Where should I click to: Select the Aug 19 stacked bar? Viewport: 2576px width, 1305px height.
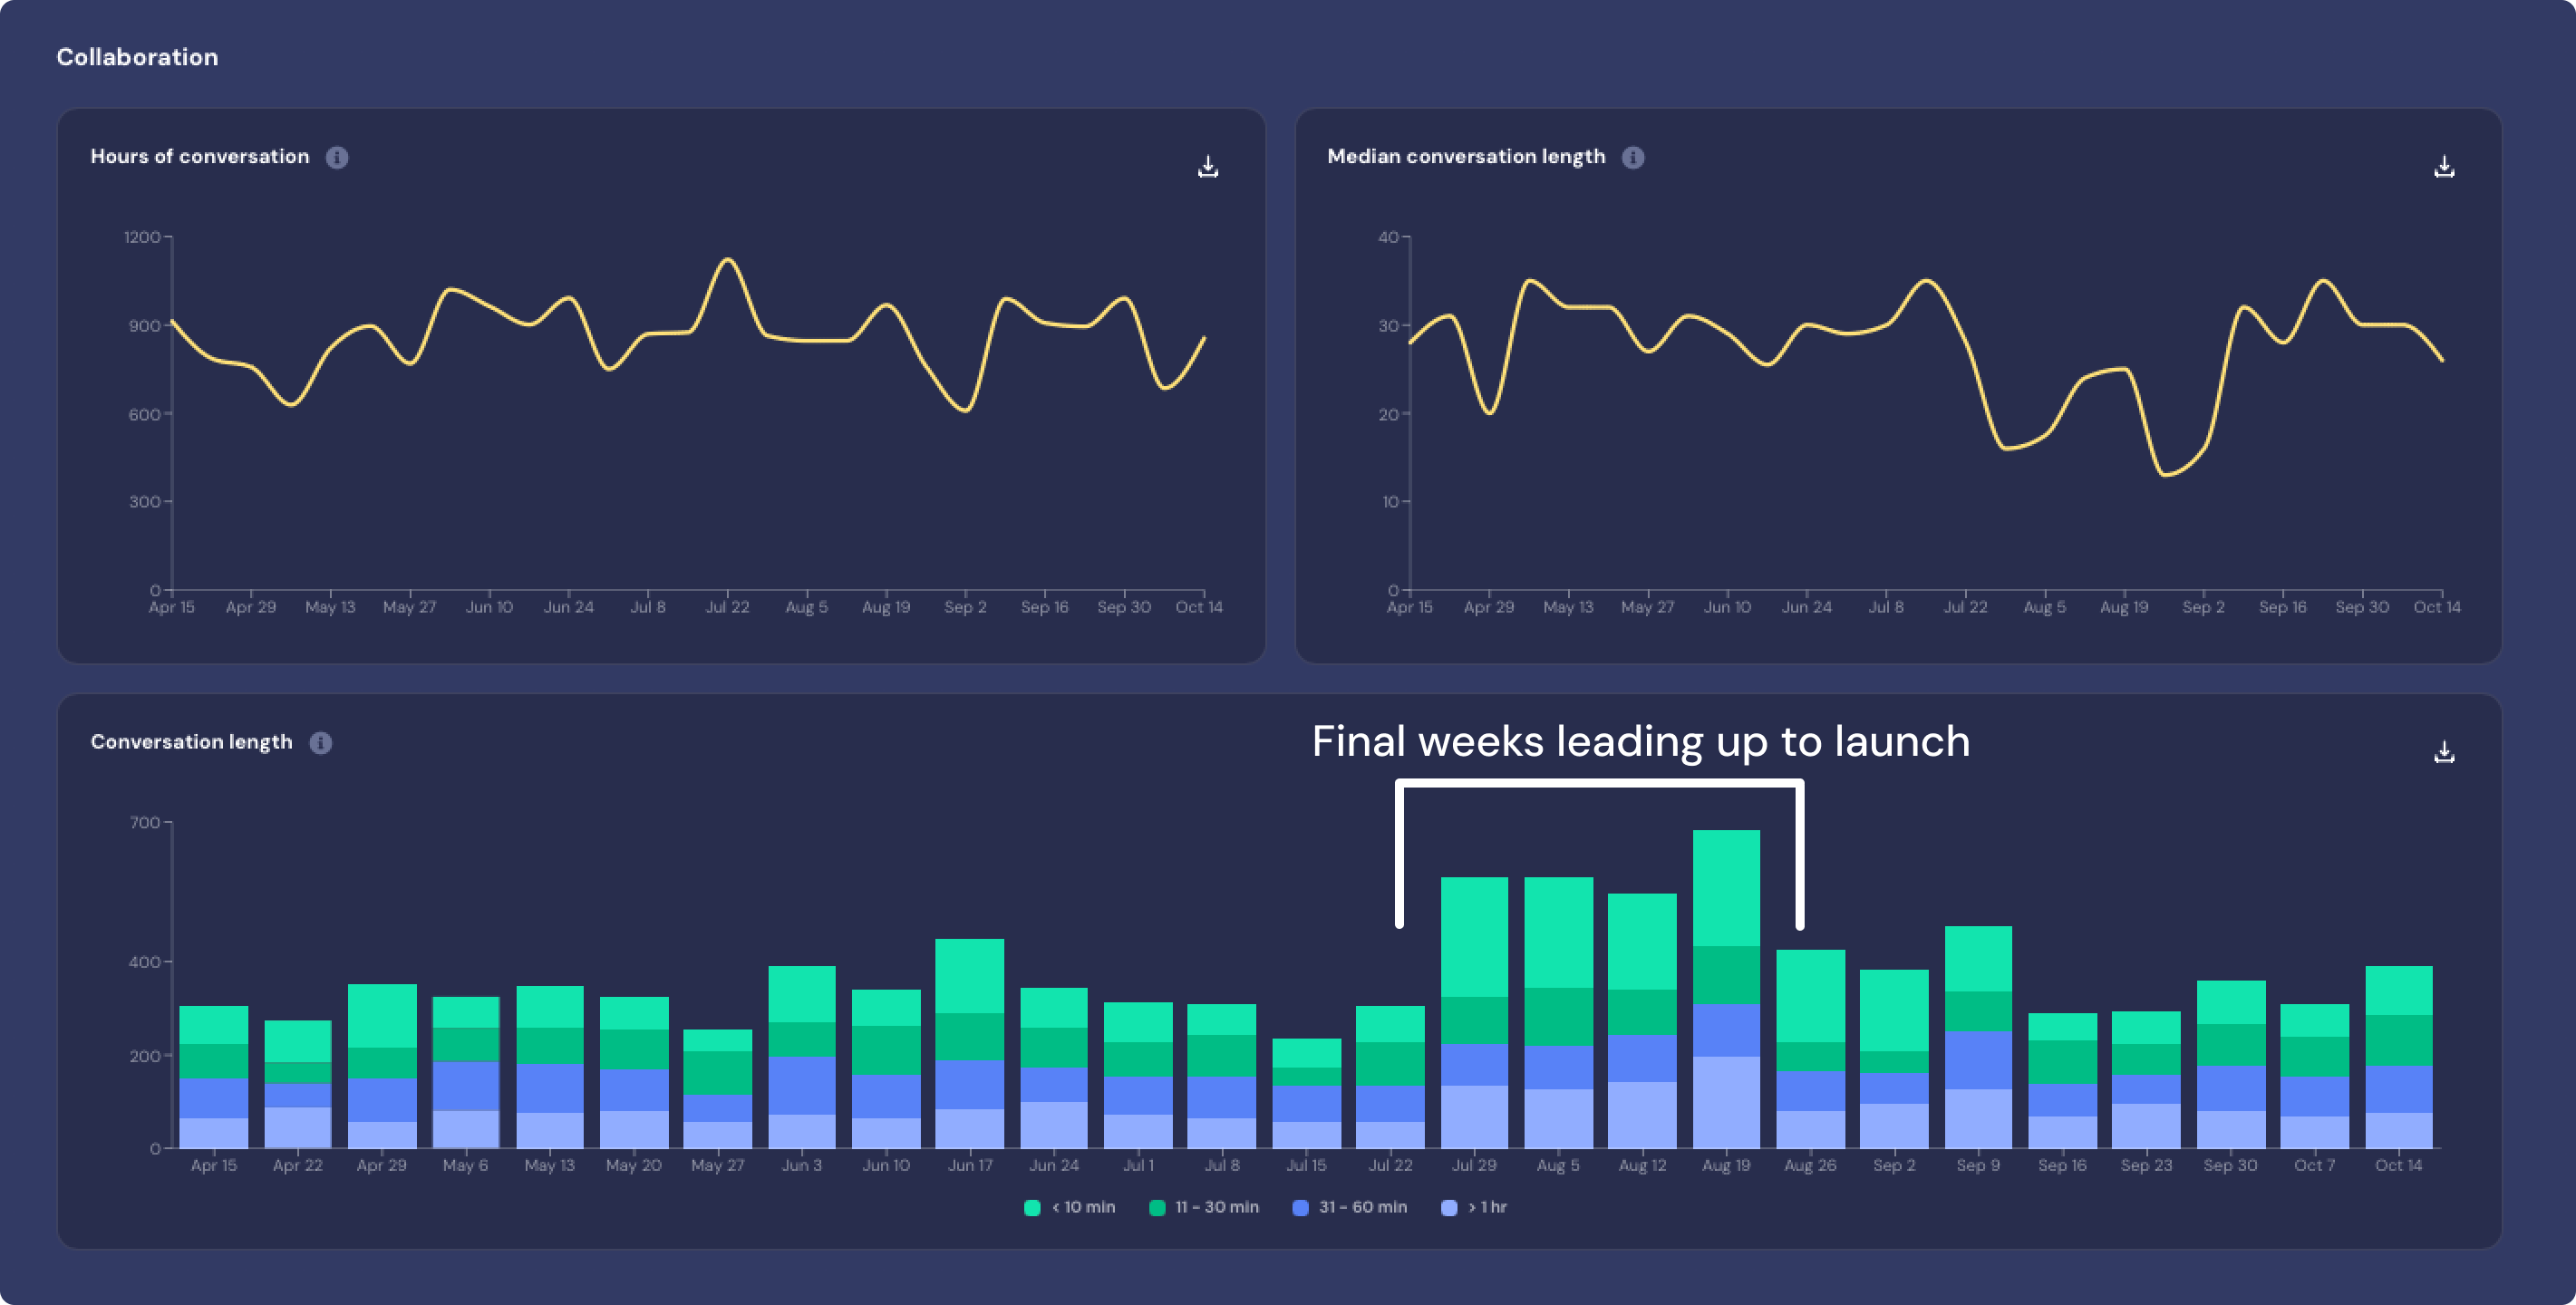pyautogui.click(x=1726, y=988)
